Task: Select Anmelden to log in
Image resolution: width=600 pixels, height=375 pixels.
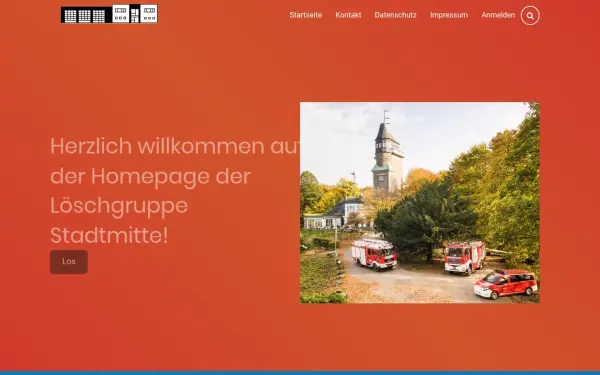Action: click(x=498, y=15)
